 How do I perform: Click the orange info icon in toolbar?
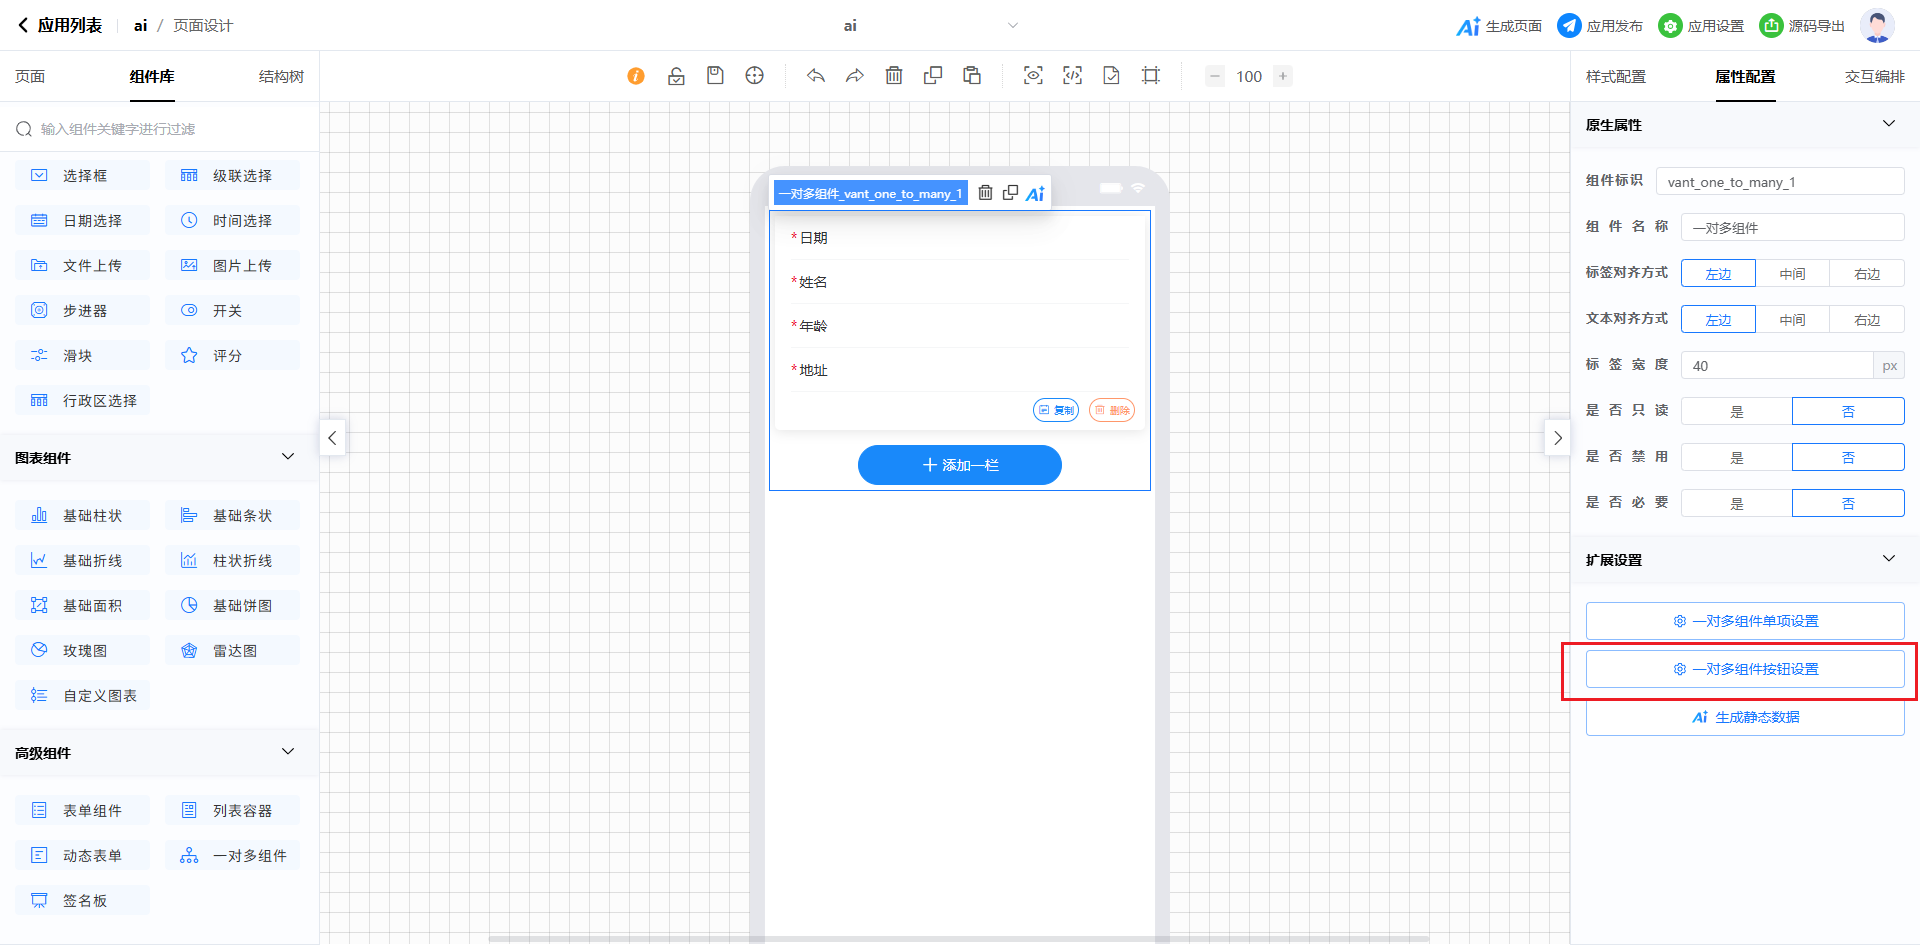click(636, 76)
